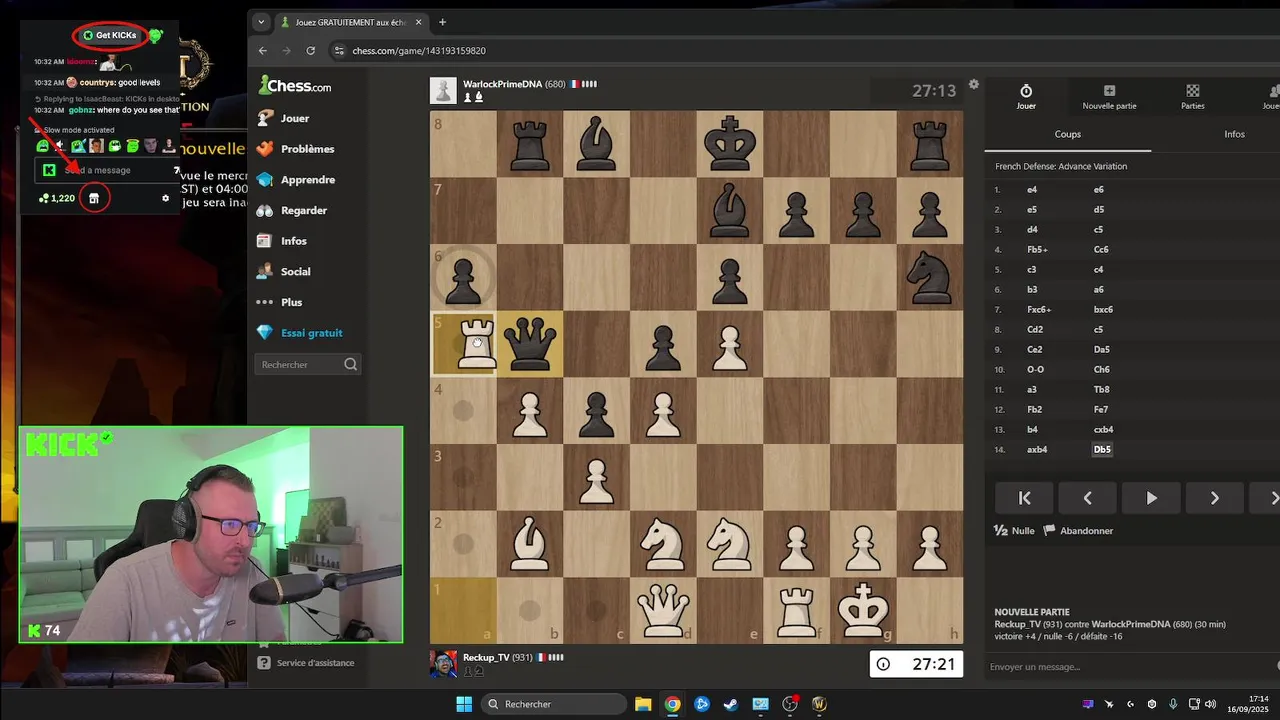Click the magnifier in the Chess.com search box
The width and height of the screenshot is (1280, 720).
[350, 365]
